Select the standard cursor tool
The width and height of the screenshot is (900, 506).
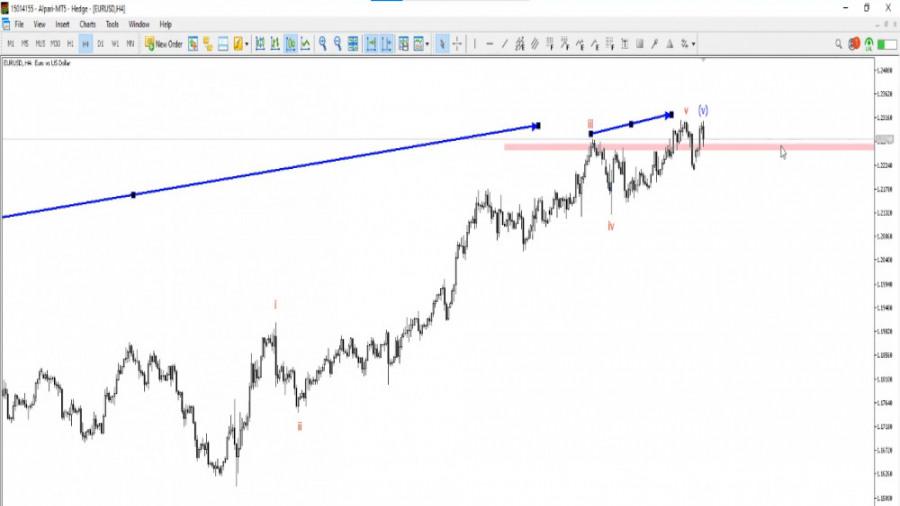pos(442,44)
